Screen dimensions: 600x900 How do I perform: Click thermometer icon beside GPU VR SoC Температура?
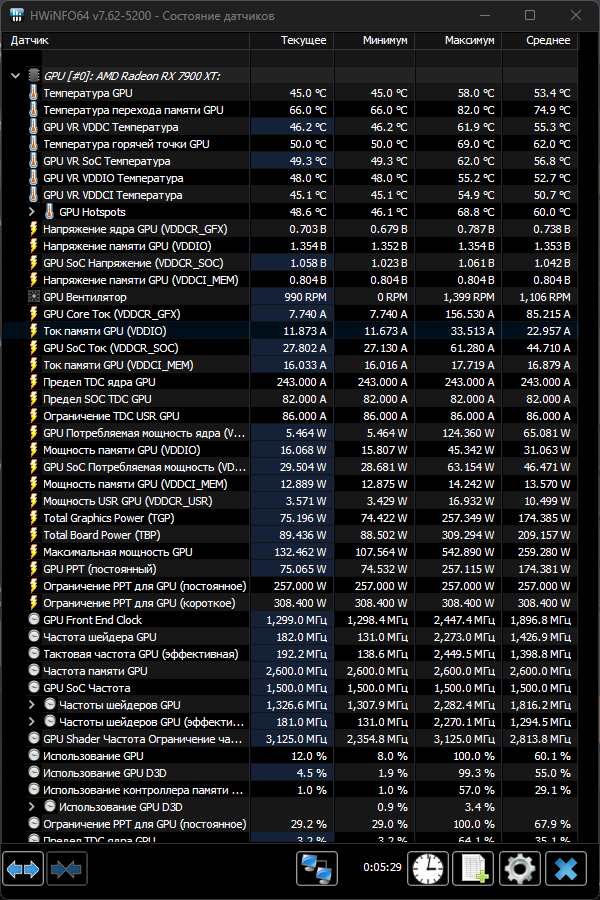34,161
